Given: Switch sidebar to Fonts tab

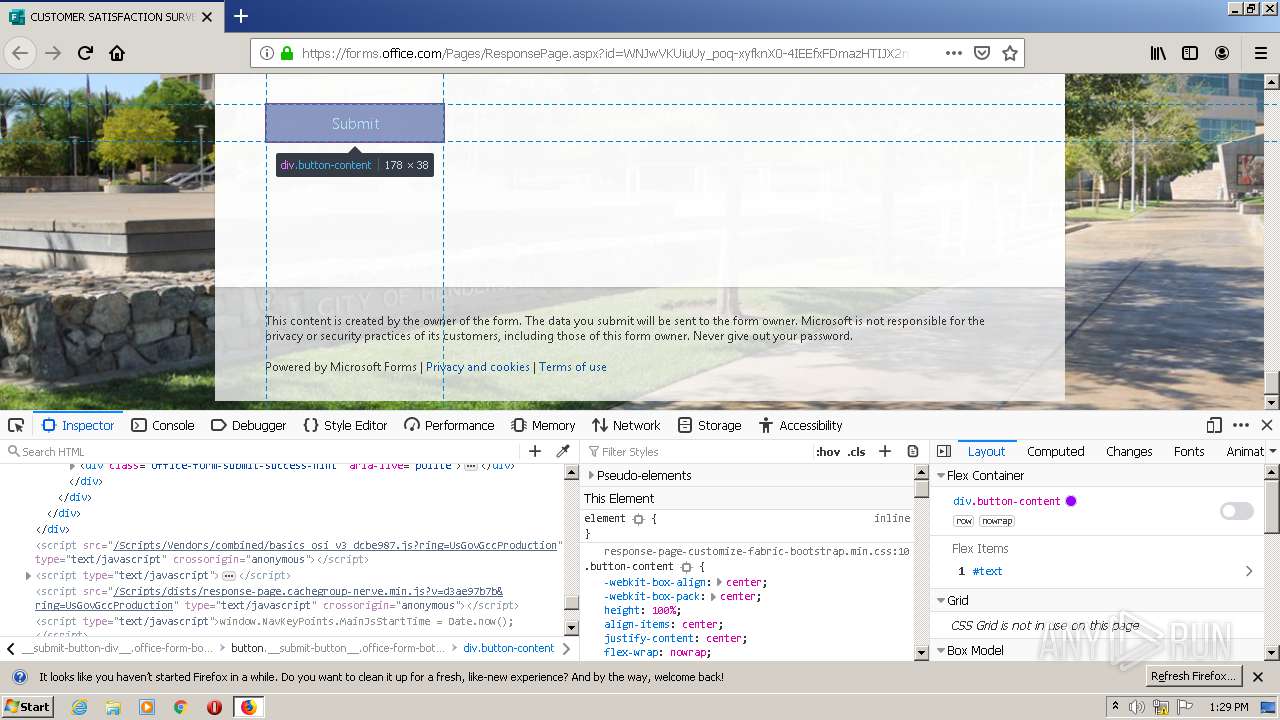Looking at the screenshot, I should 1189,451.
